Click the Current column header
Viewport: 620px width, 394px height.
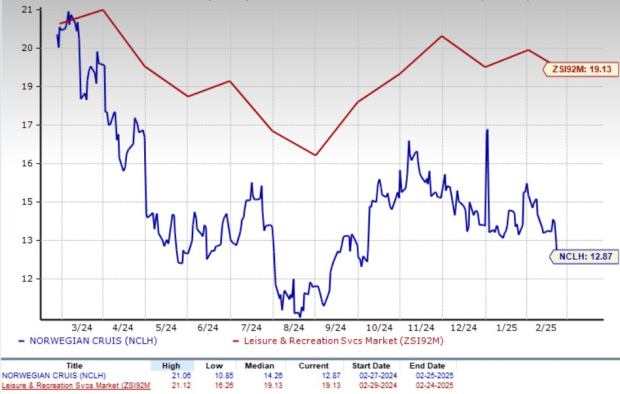click(x=314, y=366)
